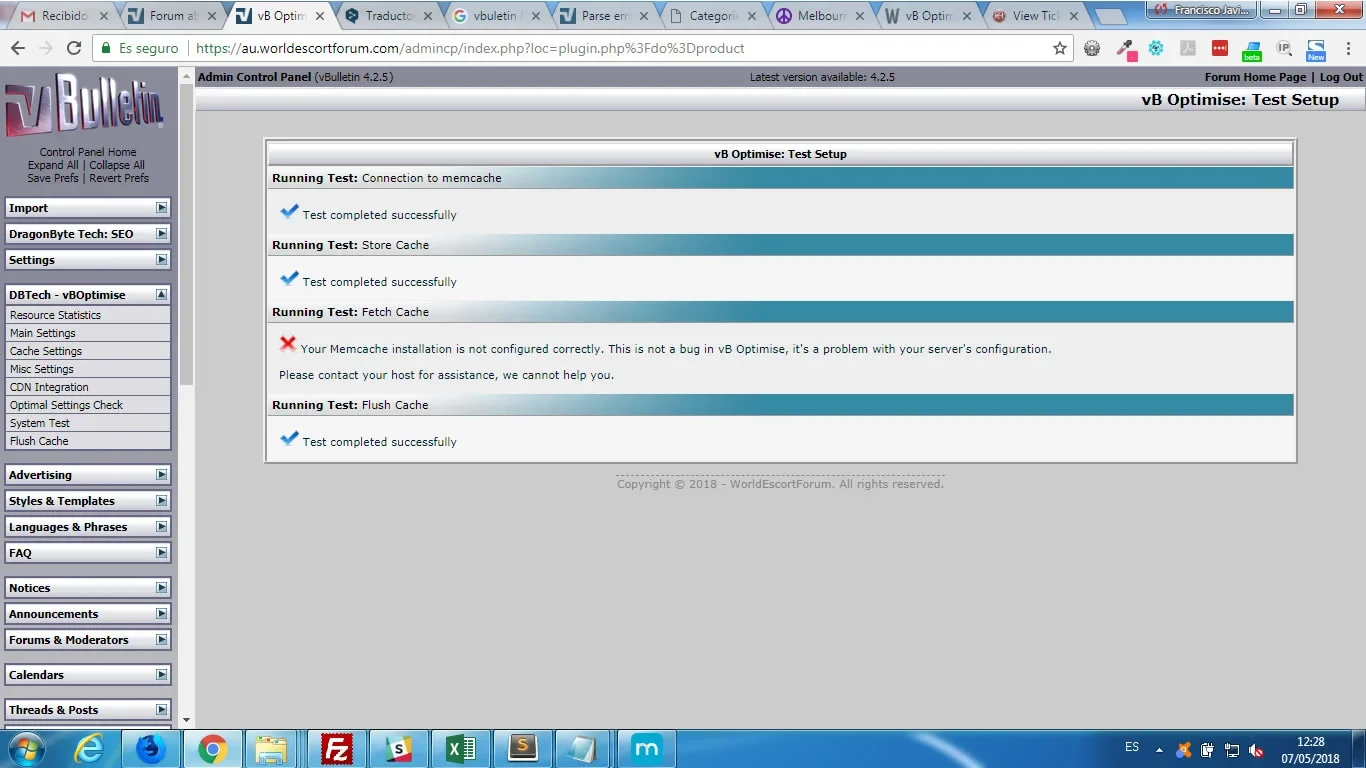Open the PDF extension icon
This screenshot has width=1366, height=768.
click(1188, 48)
